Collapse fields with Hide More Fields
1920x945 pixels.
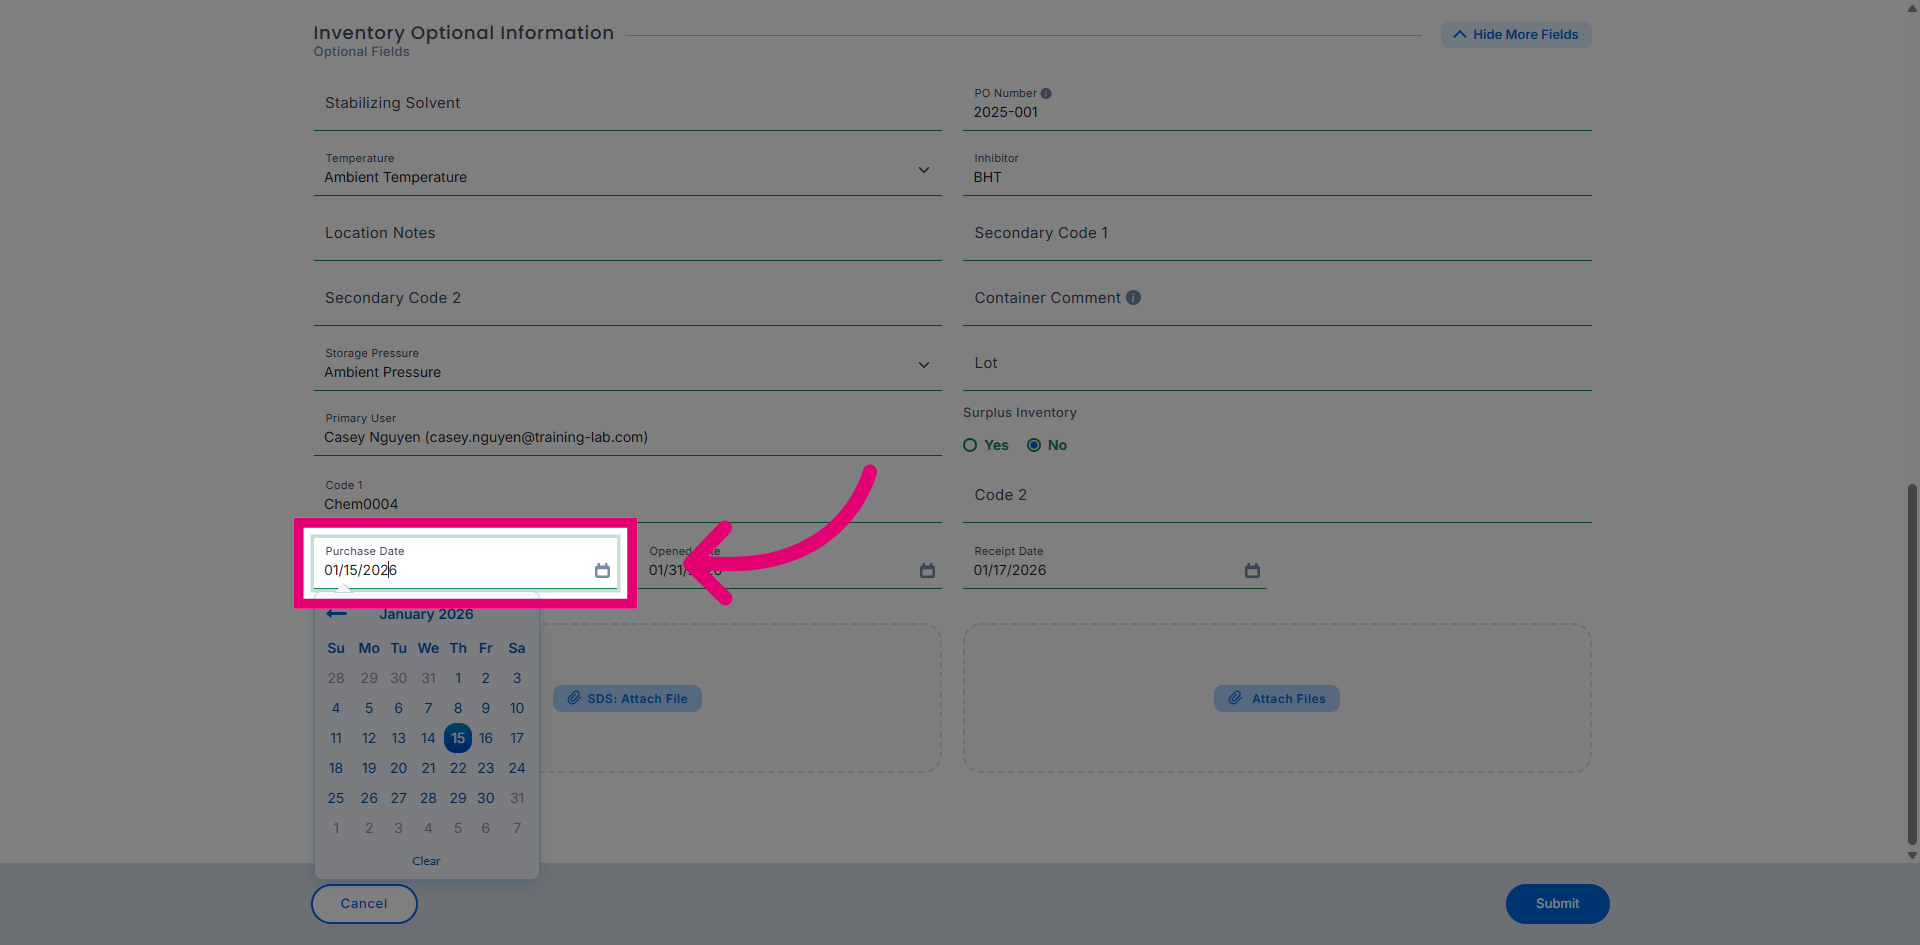(x=1516, y=34)
